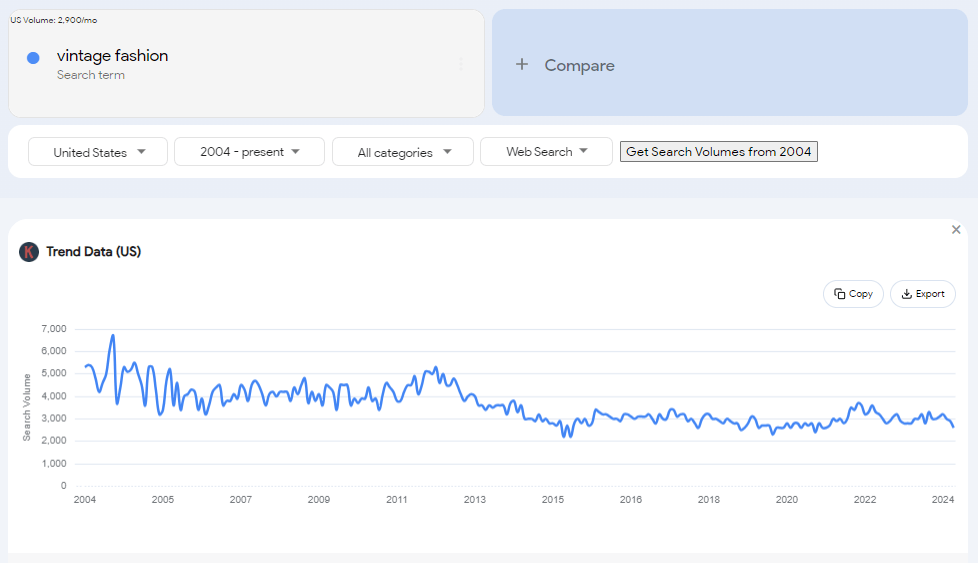Click the highest peak in the trend line
Image resolution: width=978 pixels, height=563 pixels.
pos(113,335)
